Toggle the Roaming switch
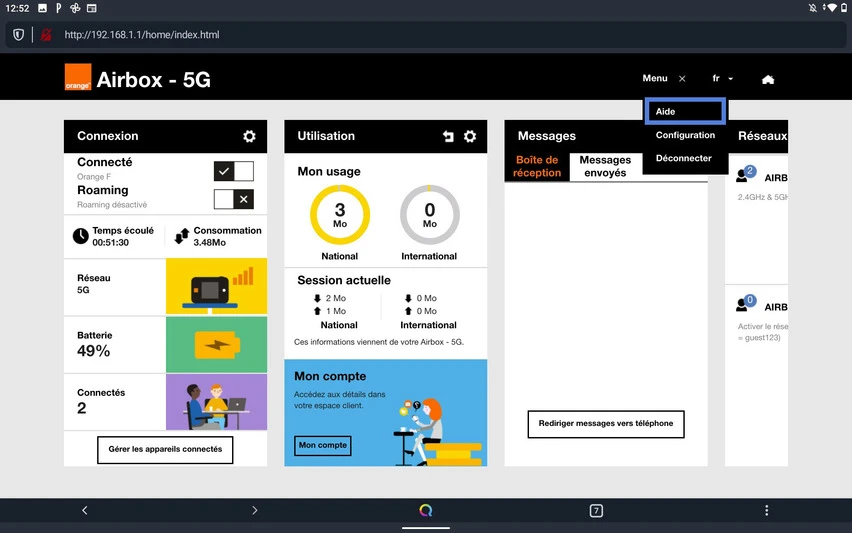 point(234,199)
